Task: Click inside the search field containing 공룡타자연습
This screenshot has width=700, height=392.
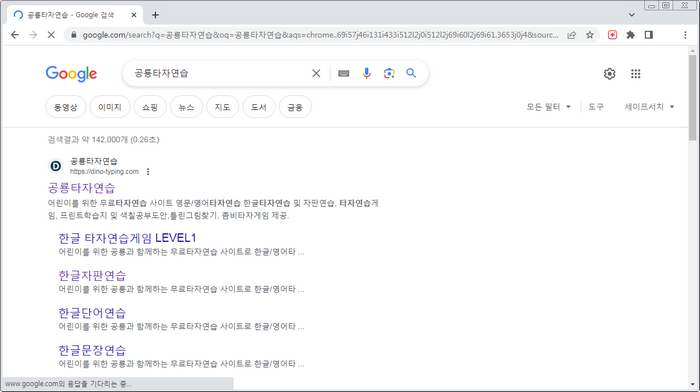Action: pyautogui.click(x=219, y=73)
